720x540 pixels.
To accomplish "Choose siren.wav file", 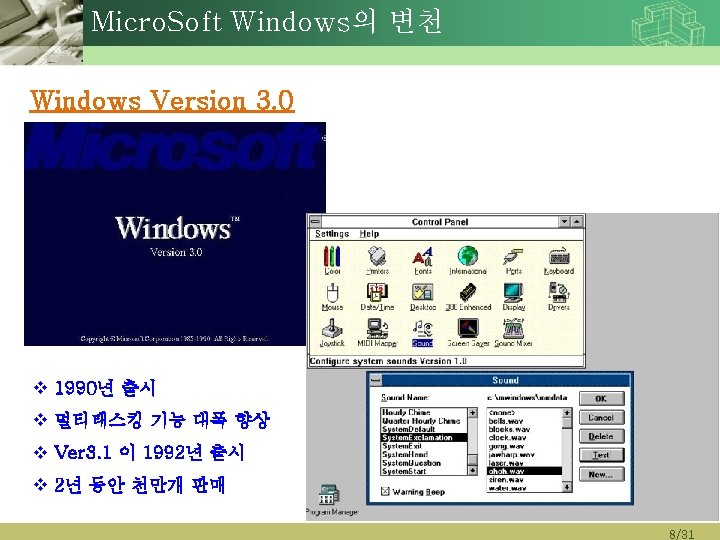I will 524,479.
